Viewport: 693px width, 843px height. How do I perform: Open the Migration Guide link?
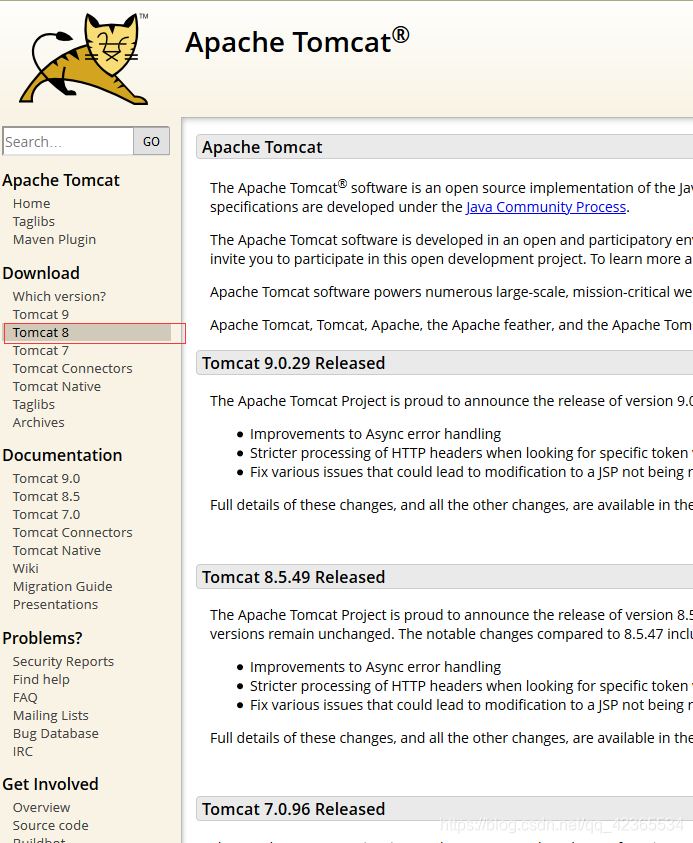63,587
